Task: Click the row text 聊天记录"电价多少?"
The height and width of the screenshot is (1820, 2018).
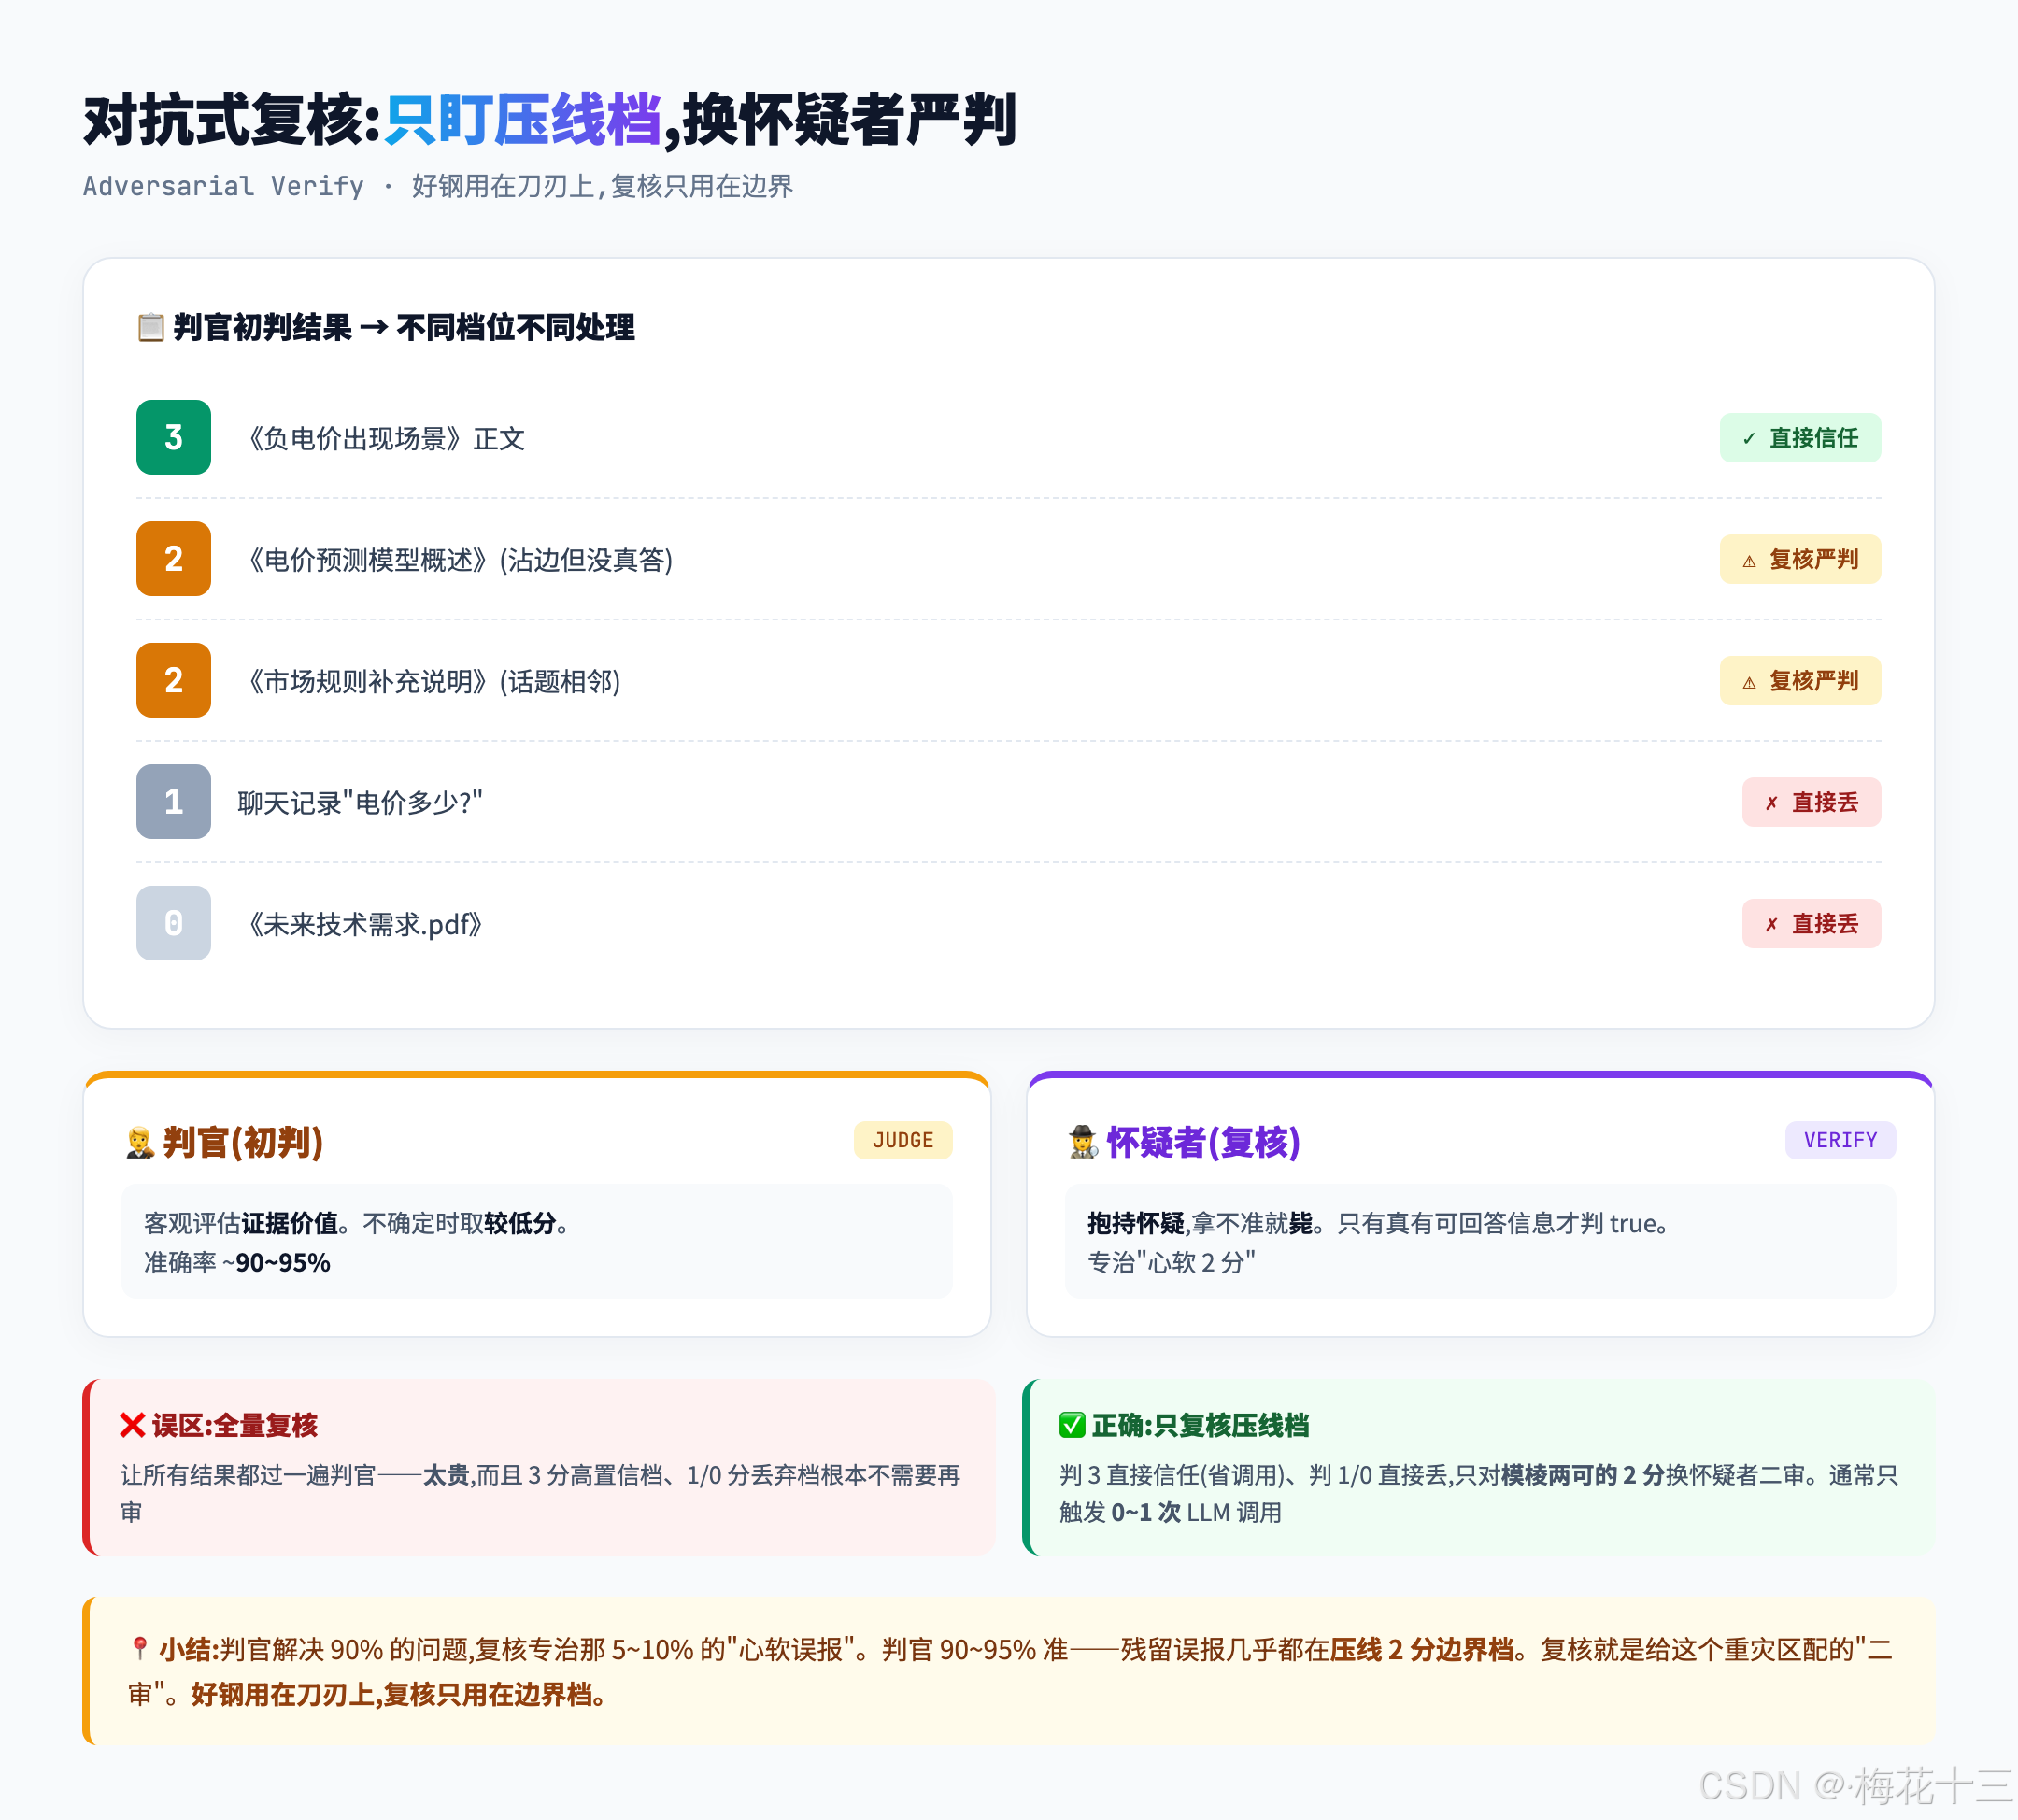Action: tap(360, 802)
